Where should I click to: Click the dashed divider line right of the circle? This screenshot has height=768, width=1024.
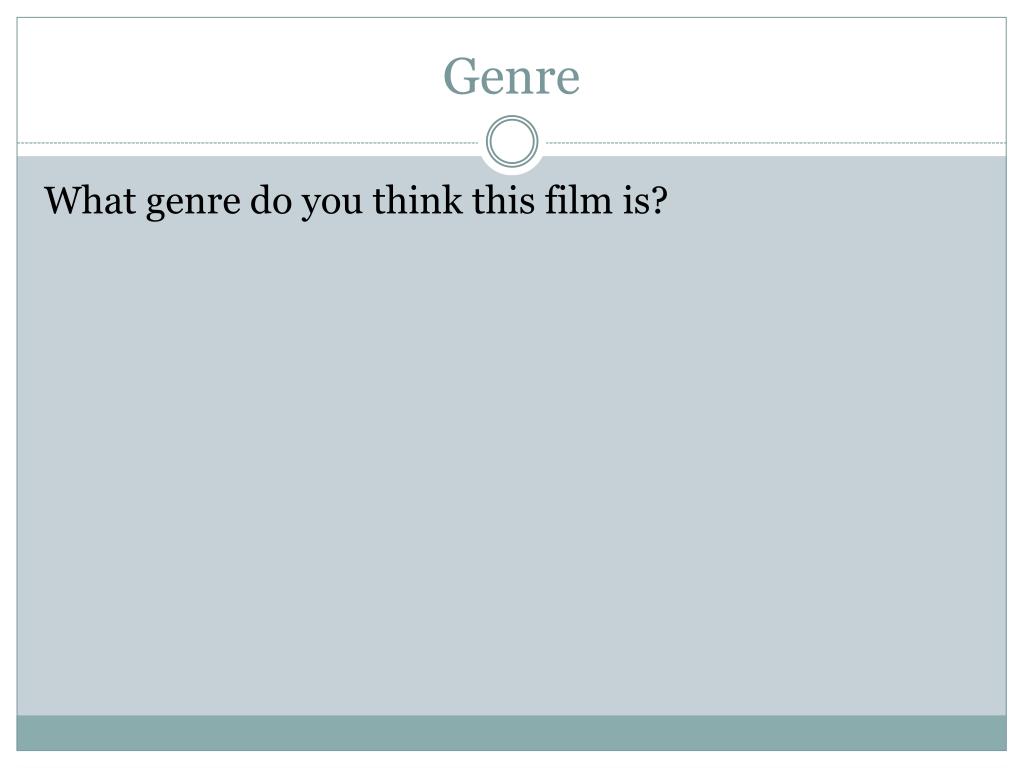(x=776, y=142)
